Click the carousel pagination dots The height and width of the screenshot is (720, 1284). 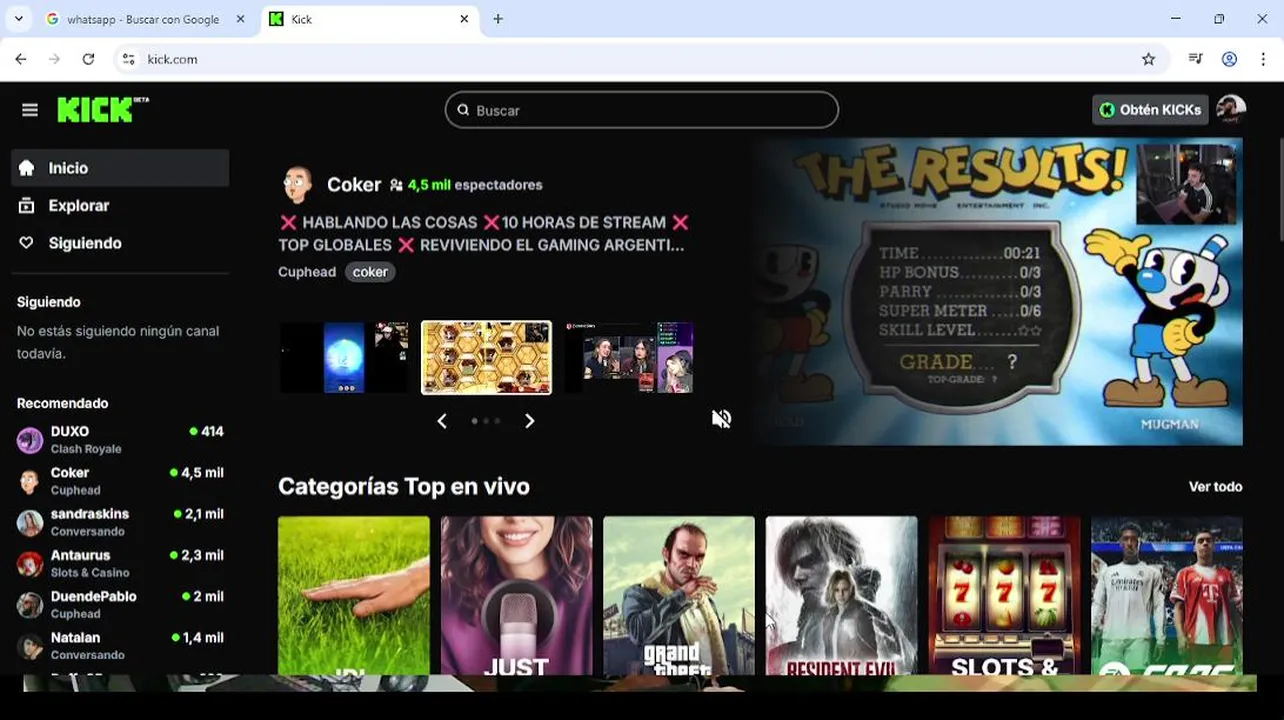(486, 421)
